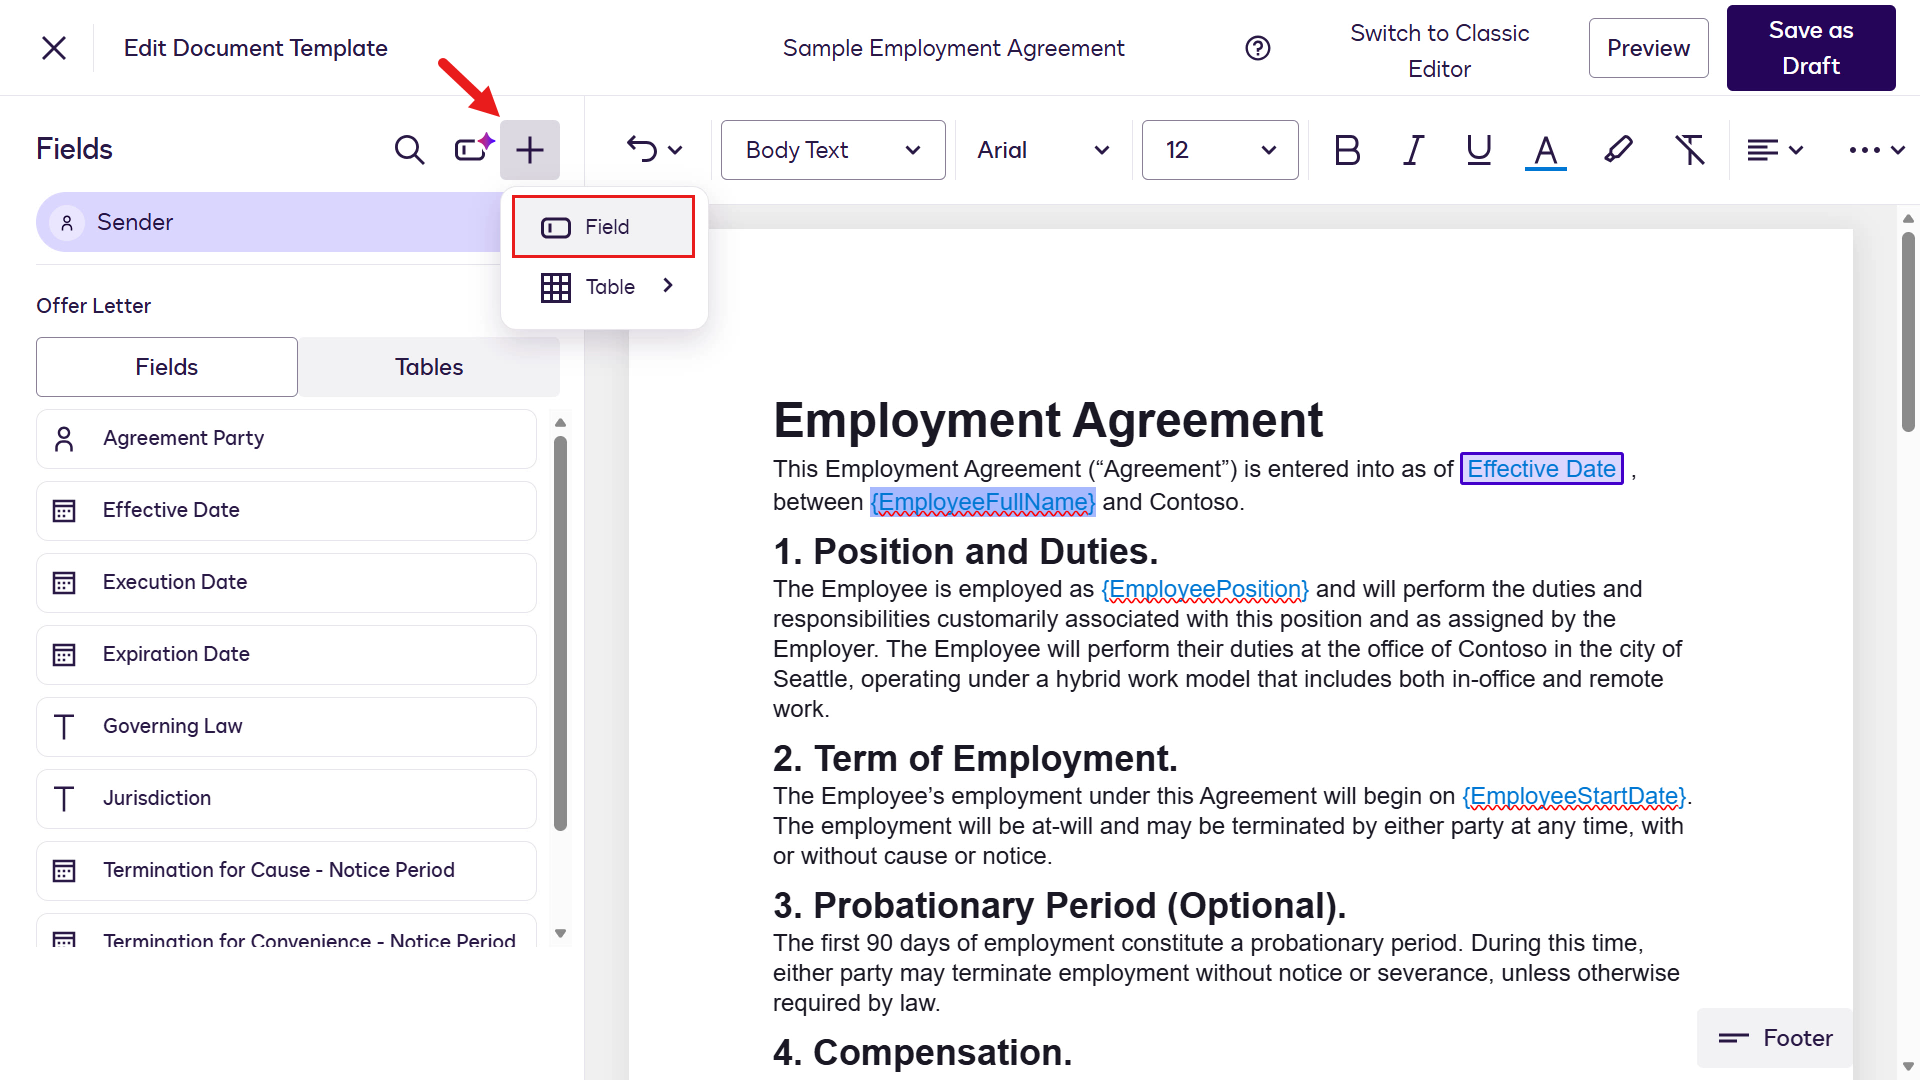
Task: Click the Agreement Party person icon
Action: [x=64, y=439]
